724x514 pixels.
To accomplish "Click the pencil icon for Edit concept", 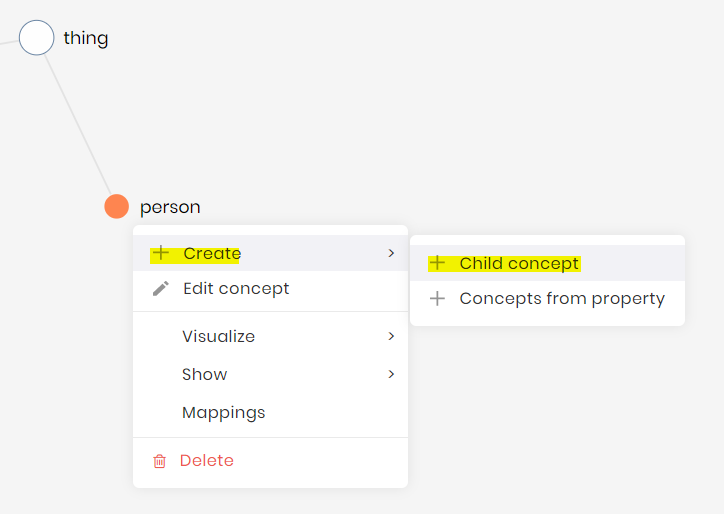I will [x=160, y=289].
